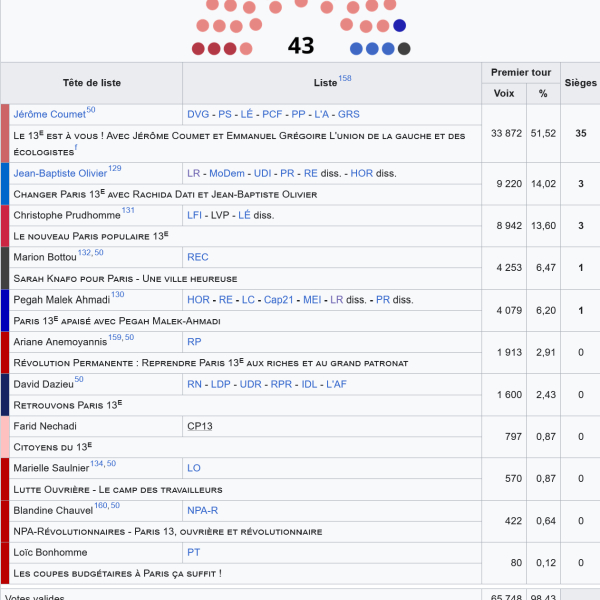Open the LFI party link
Image resolution: width=600 pixels, height=600 pixels.
click(x=196, y=215)
